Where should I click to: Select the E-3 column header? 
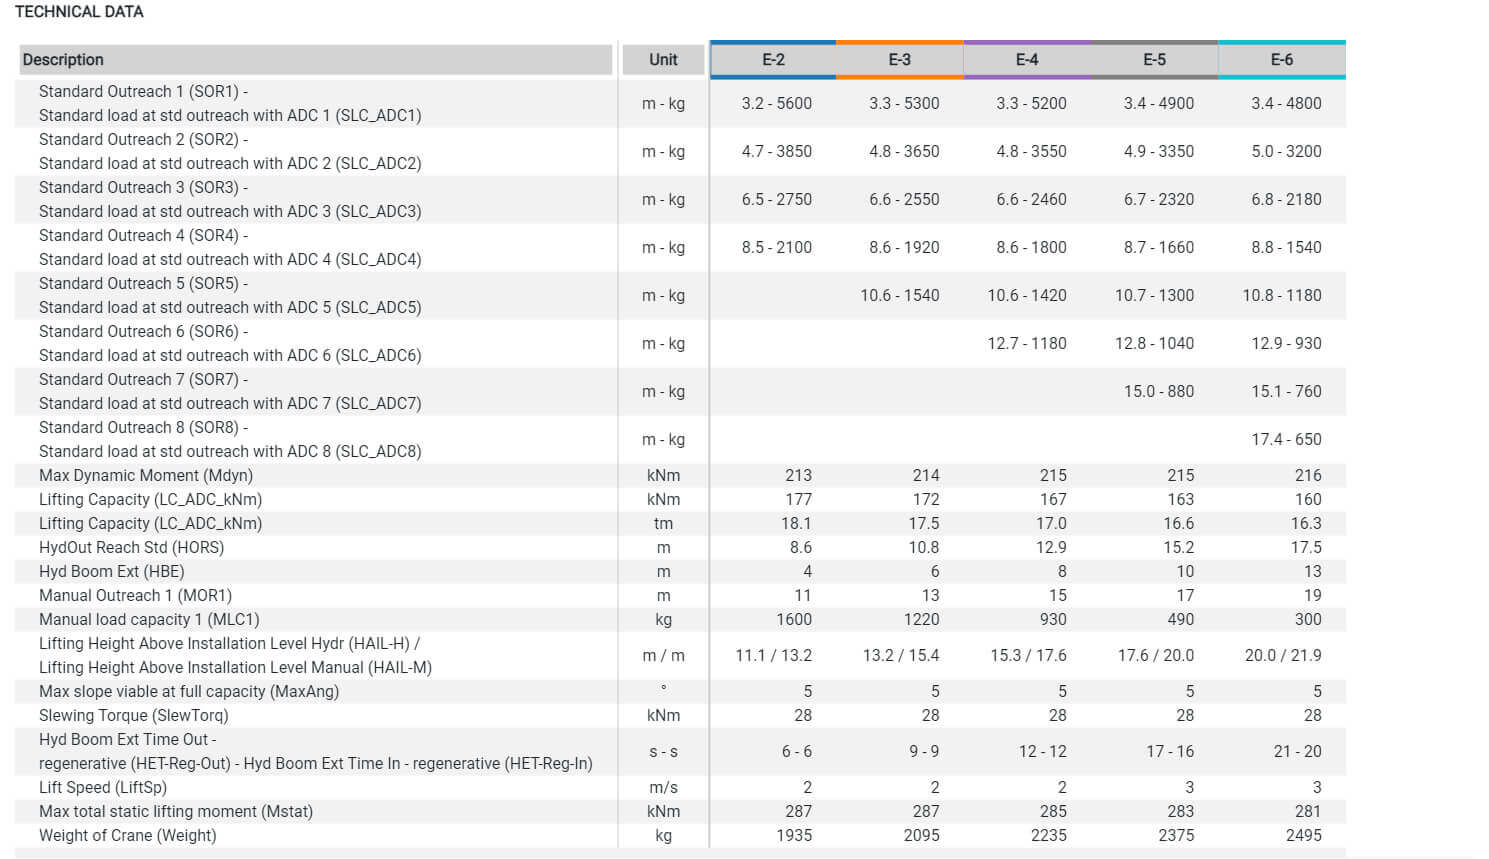tap(899, 60)
